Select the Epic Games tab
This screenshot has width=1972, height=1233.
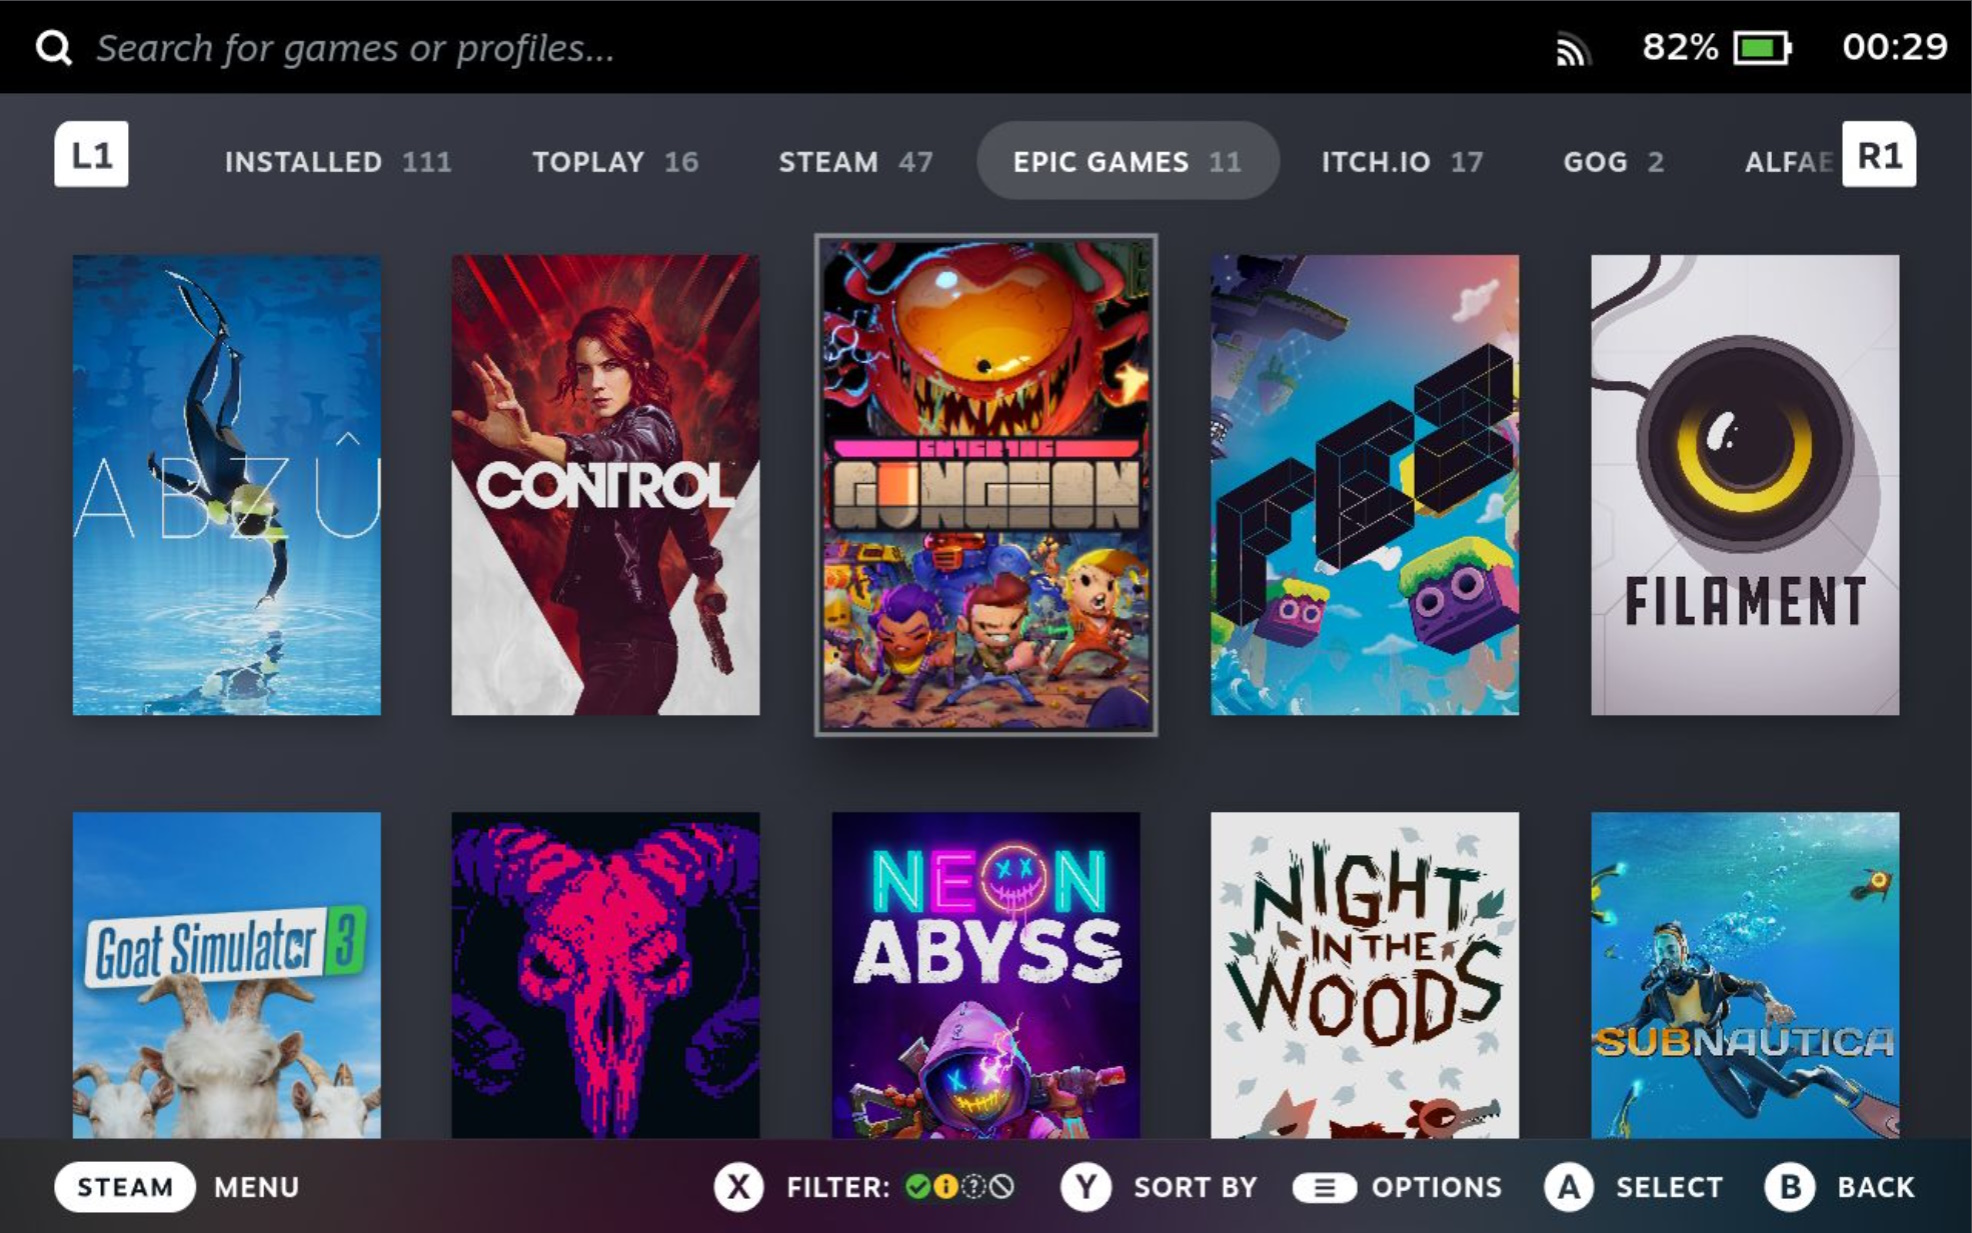point(1127,161)
